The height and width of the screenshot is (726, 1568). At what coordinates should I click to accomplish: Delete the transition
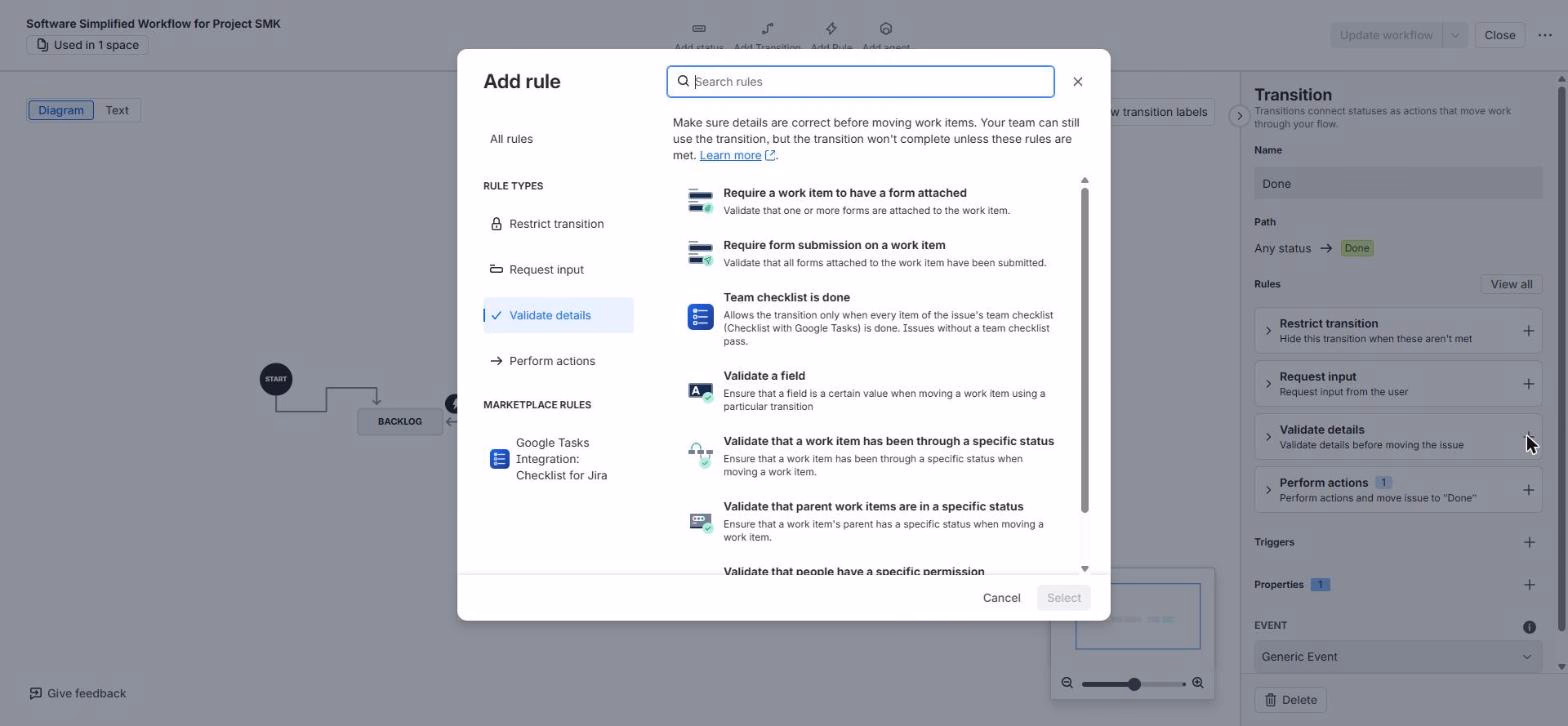[x=1291, y=700]
